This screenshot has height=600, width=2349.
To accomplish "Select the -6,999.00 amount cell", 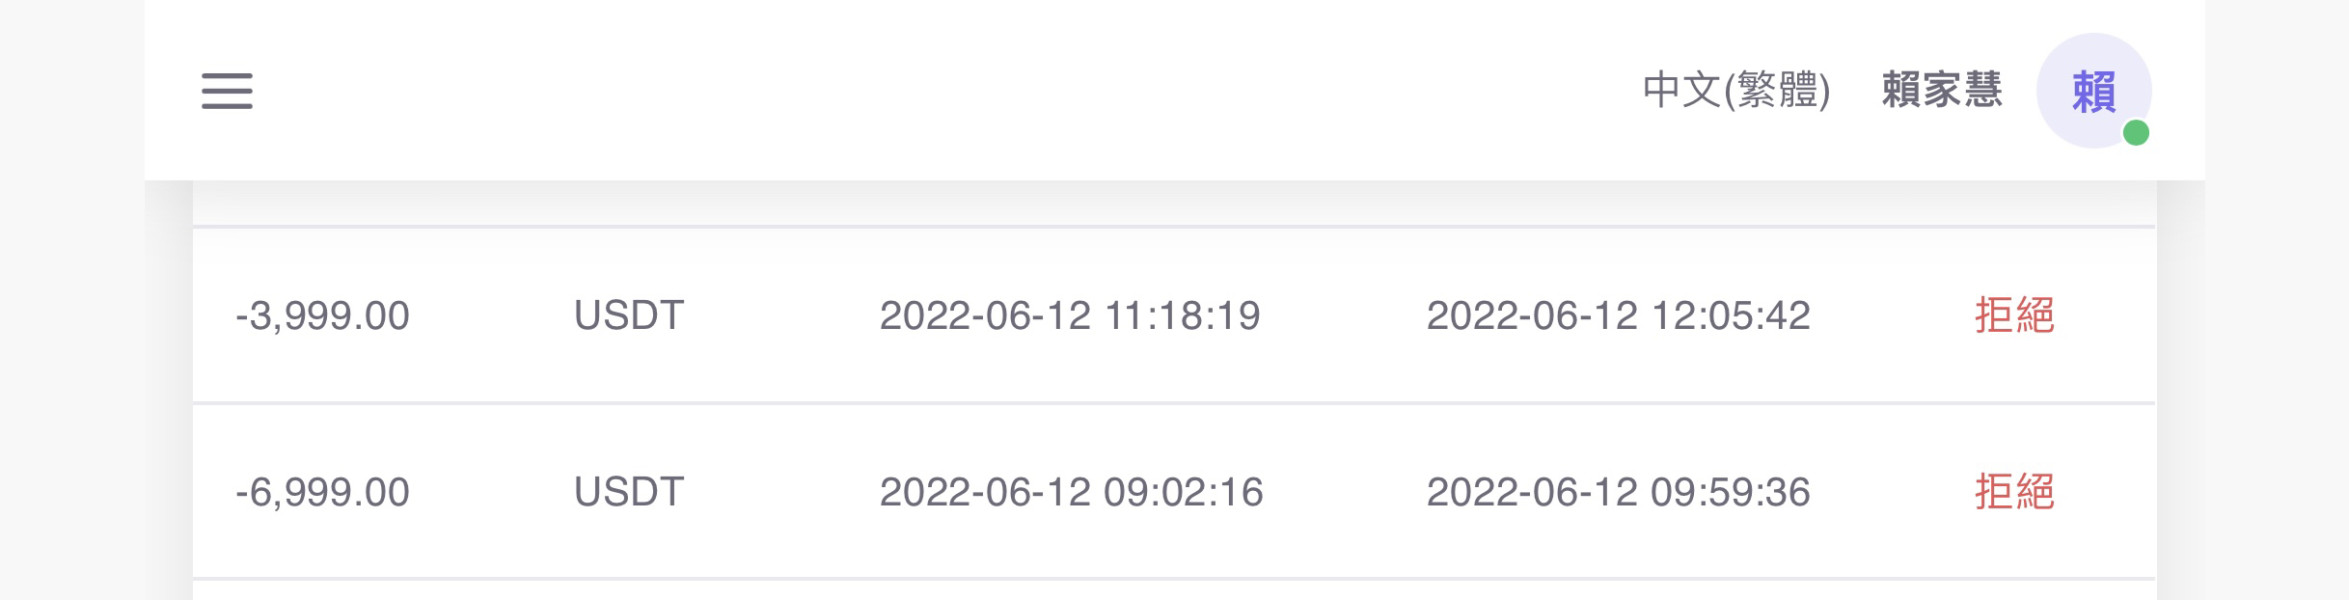I will tap(322, 492).
